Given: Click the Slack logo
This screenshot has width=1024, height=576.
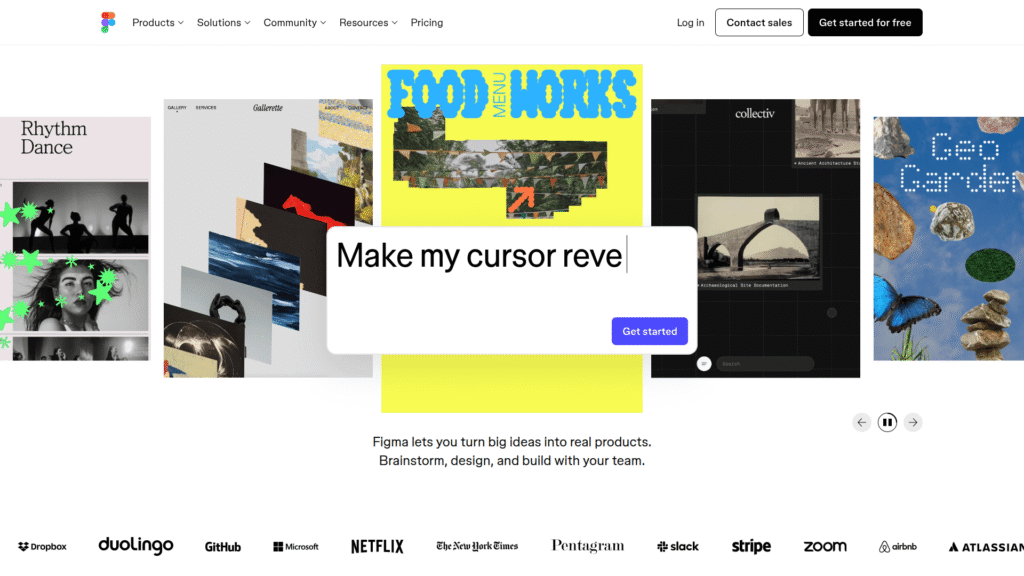Looking at the screenshot, I should pos(677,546).
